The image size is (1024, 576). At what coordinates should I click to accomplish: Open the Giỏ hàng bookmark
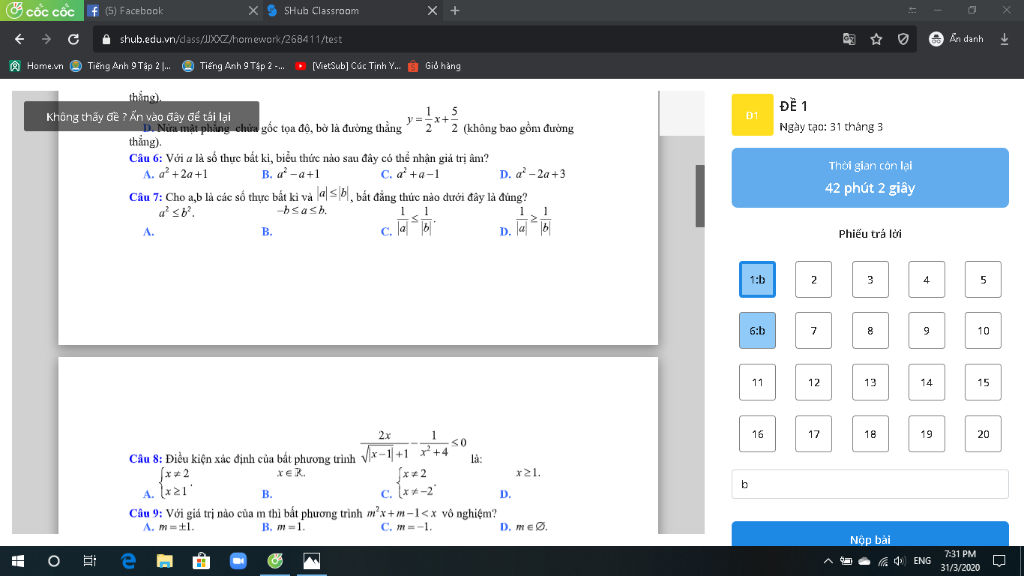(x=434, y=66)
